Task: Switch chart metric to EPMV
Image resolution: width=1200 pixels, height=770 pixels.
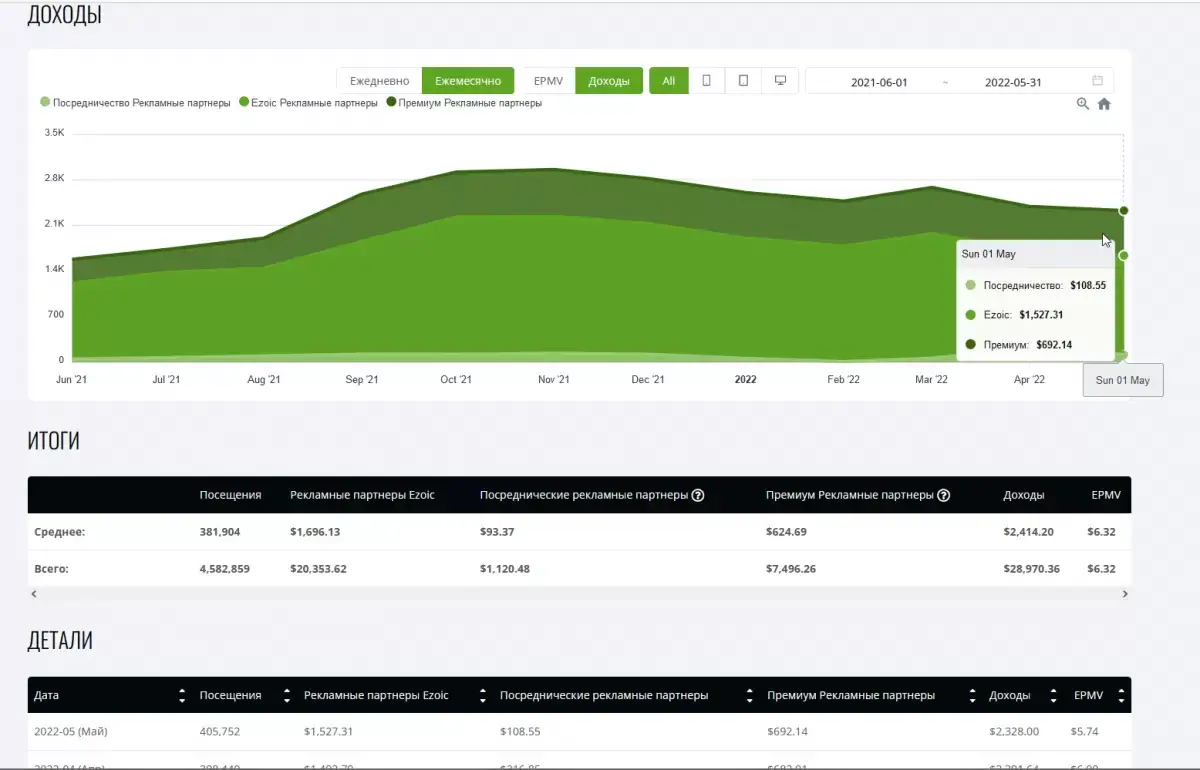Action: [548, 81]
